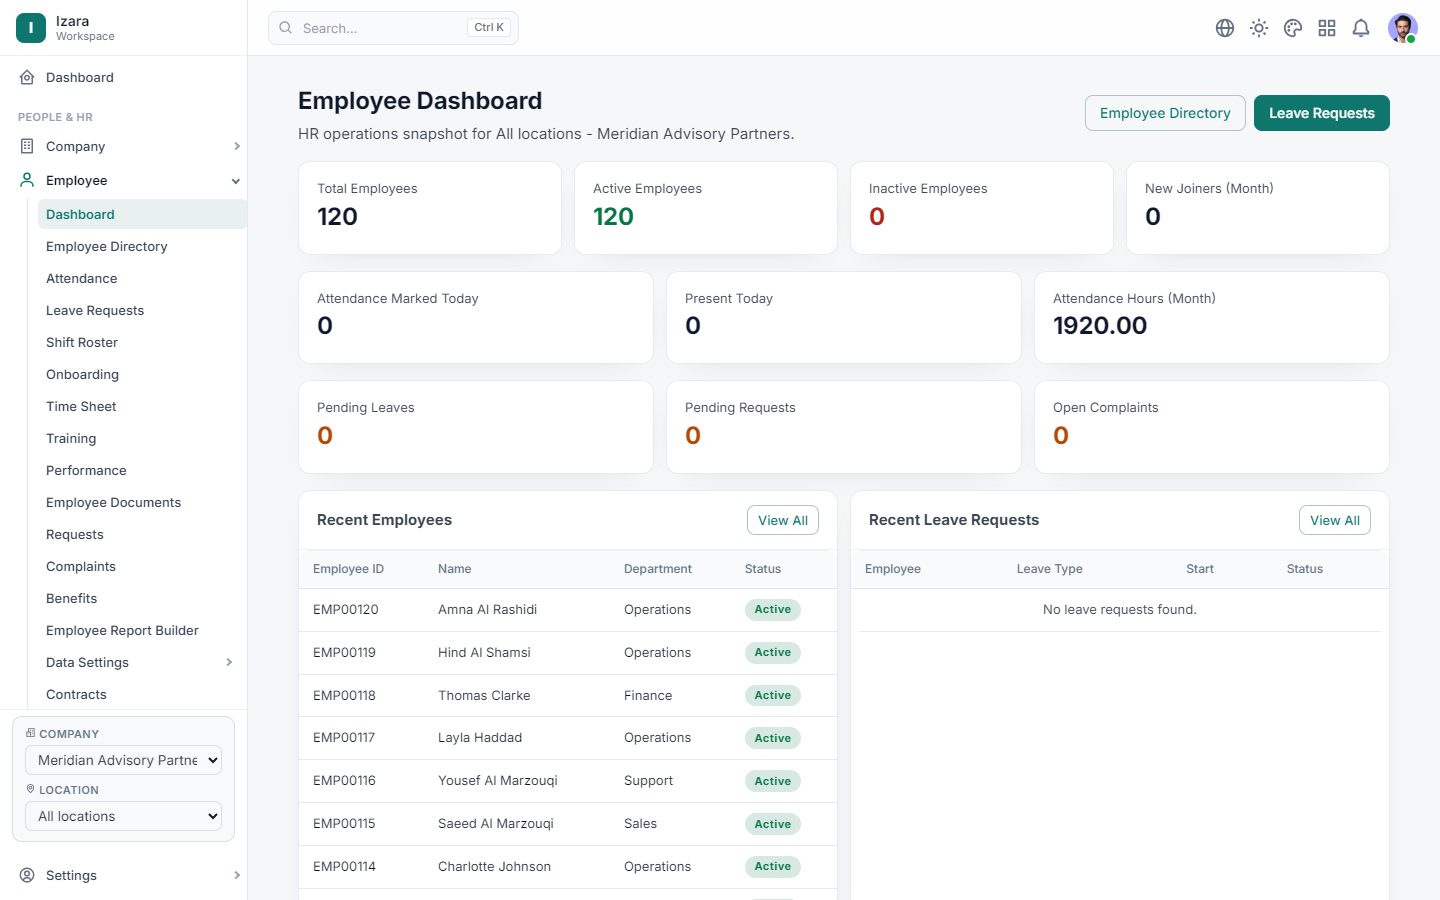Click the green Leave Requests button
Viewport: 1440px width, 900px height.
click(1322, 113)
